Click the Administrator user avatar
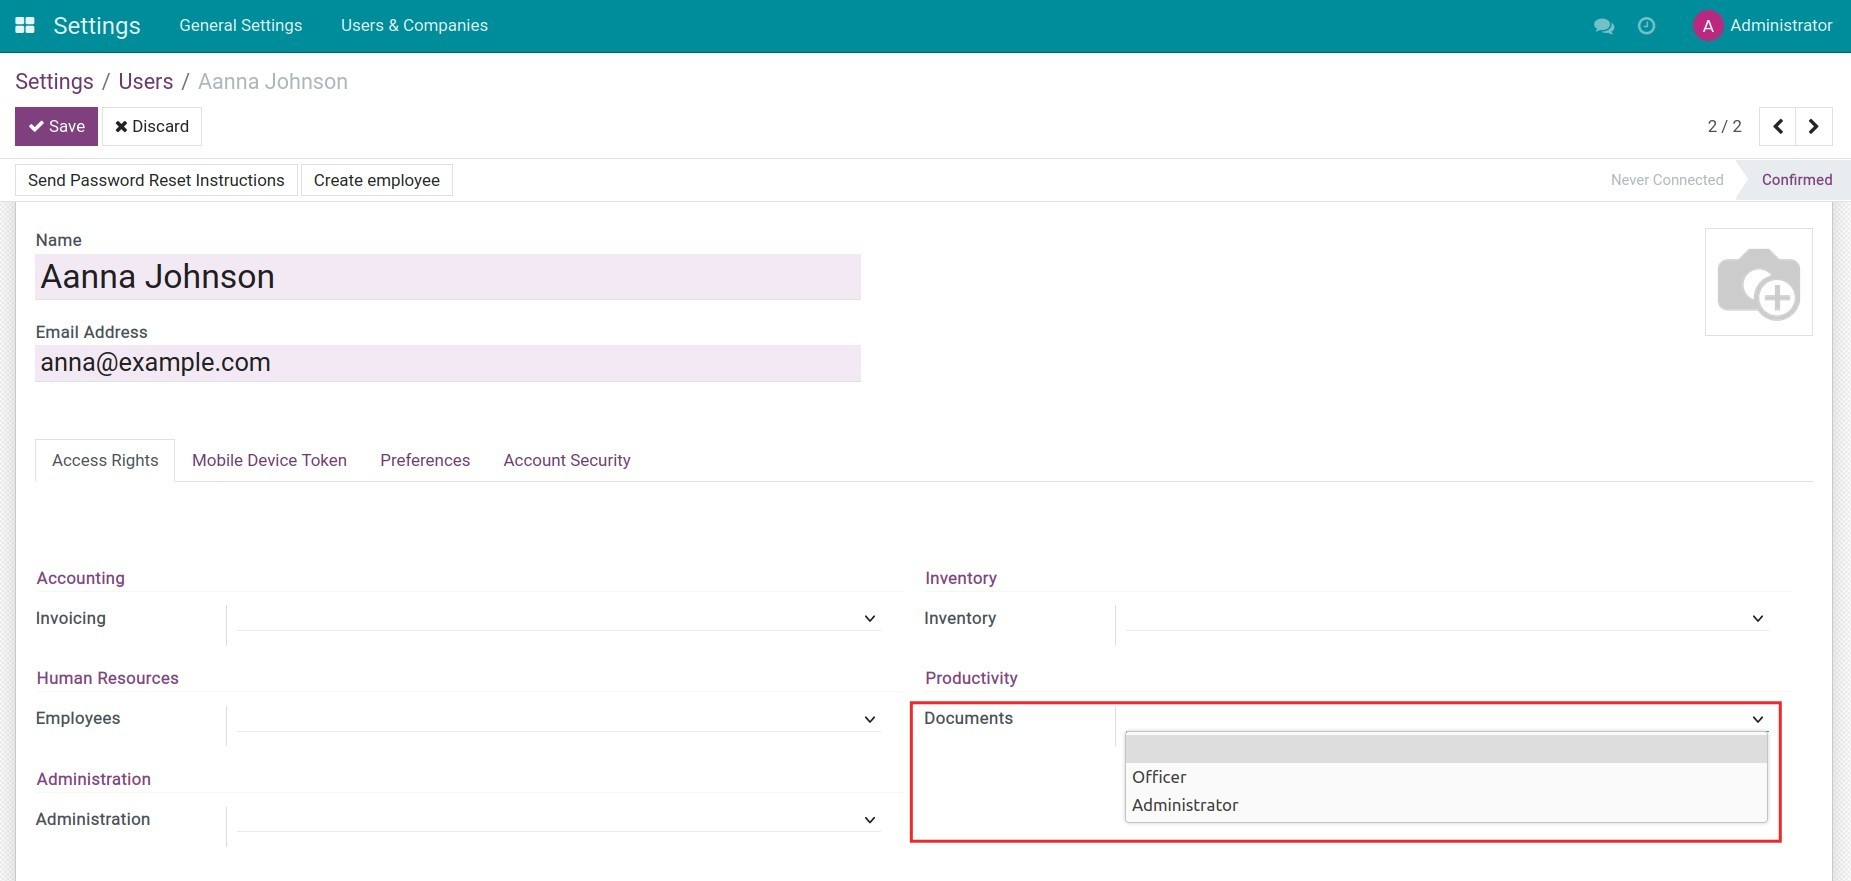 pyautogui.click(x=1708, y=26)
